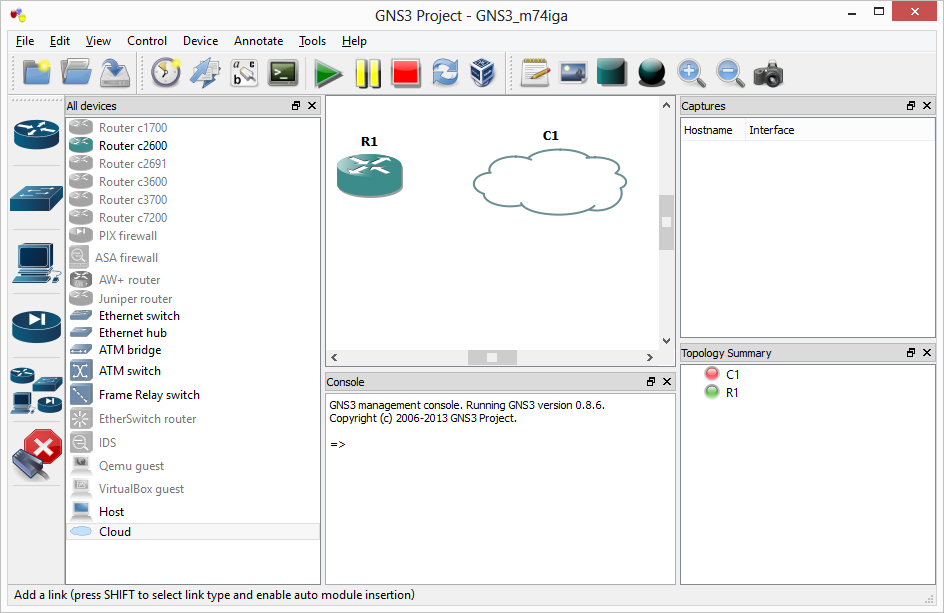Open the Annotate menu
Viewport: 944px width, 613px height.
point(258,41)
